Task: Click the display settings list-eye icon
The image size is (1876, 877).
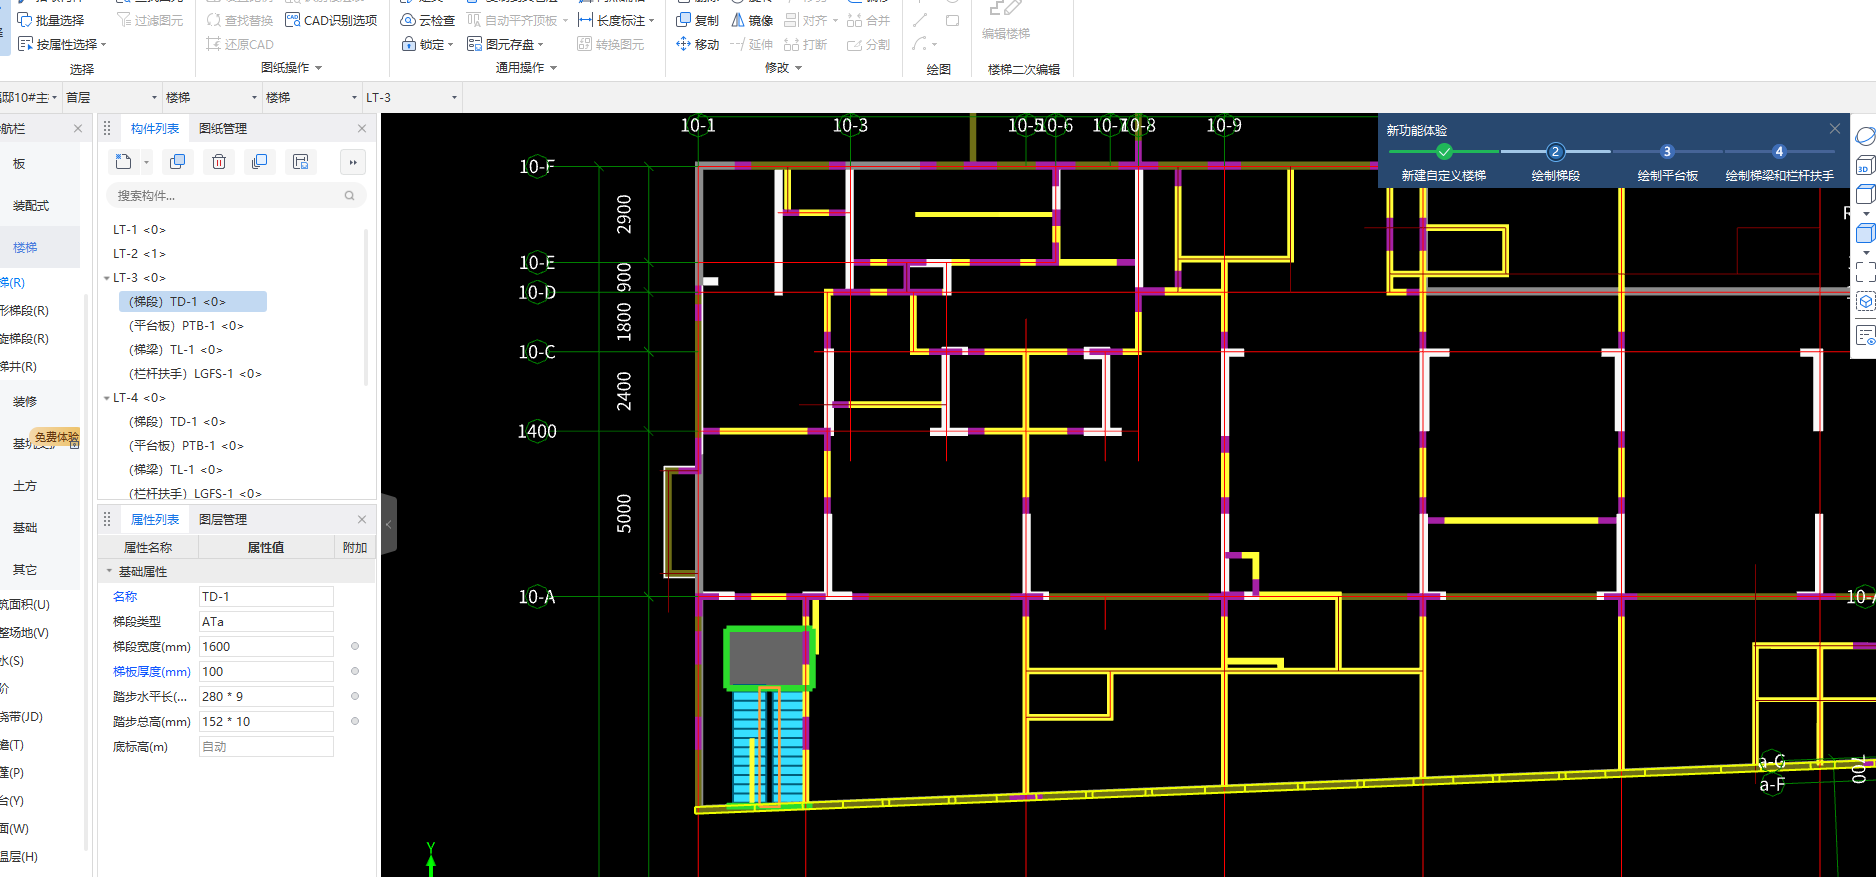Action: pos(1865,335)
